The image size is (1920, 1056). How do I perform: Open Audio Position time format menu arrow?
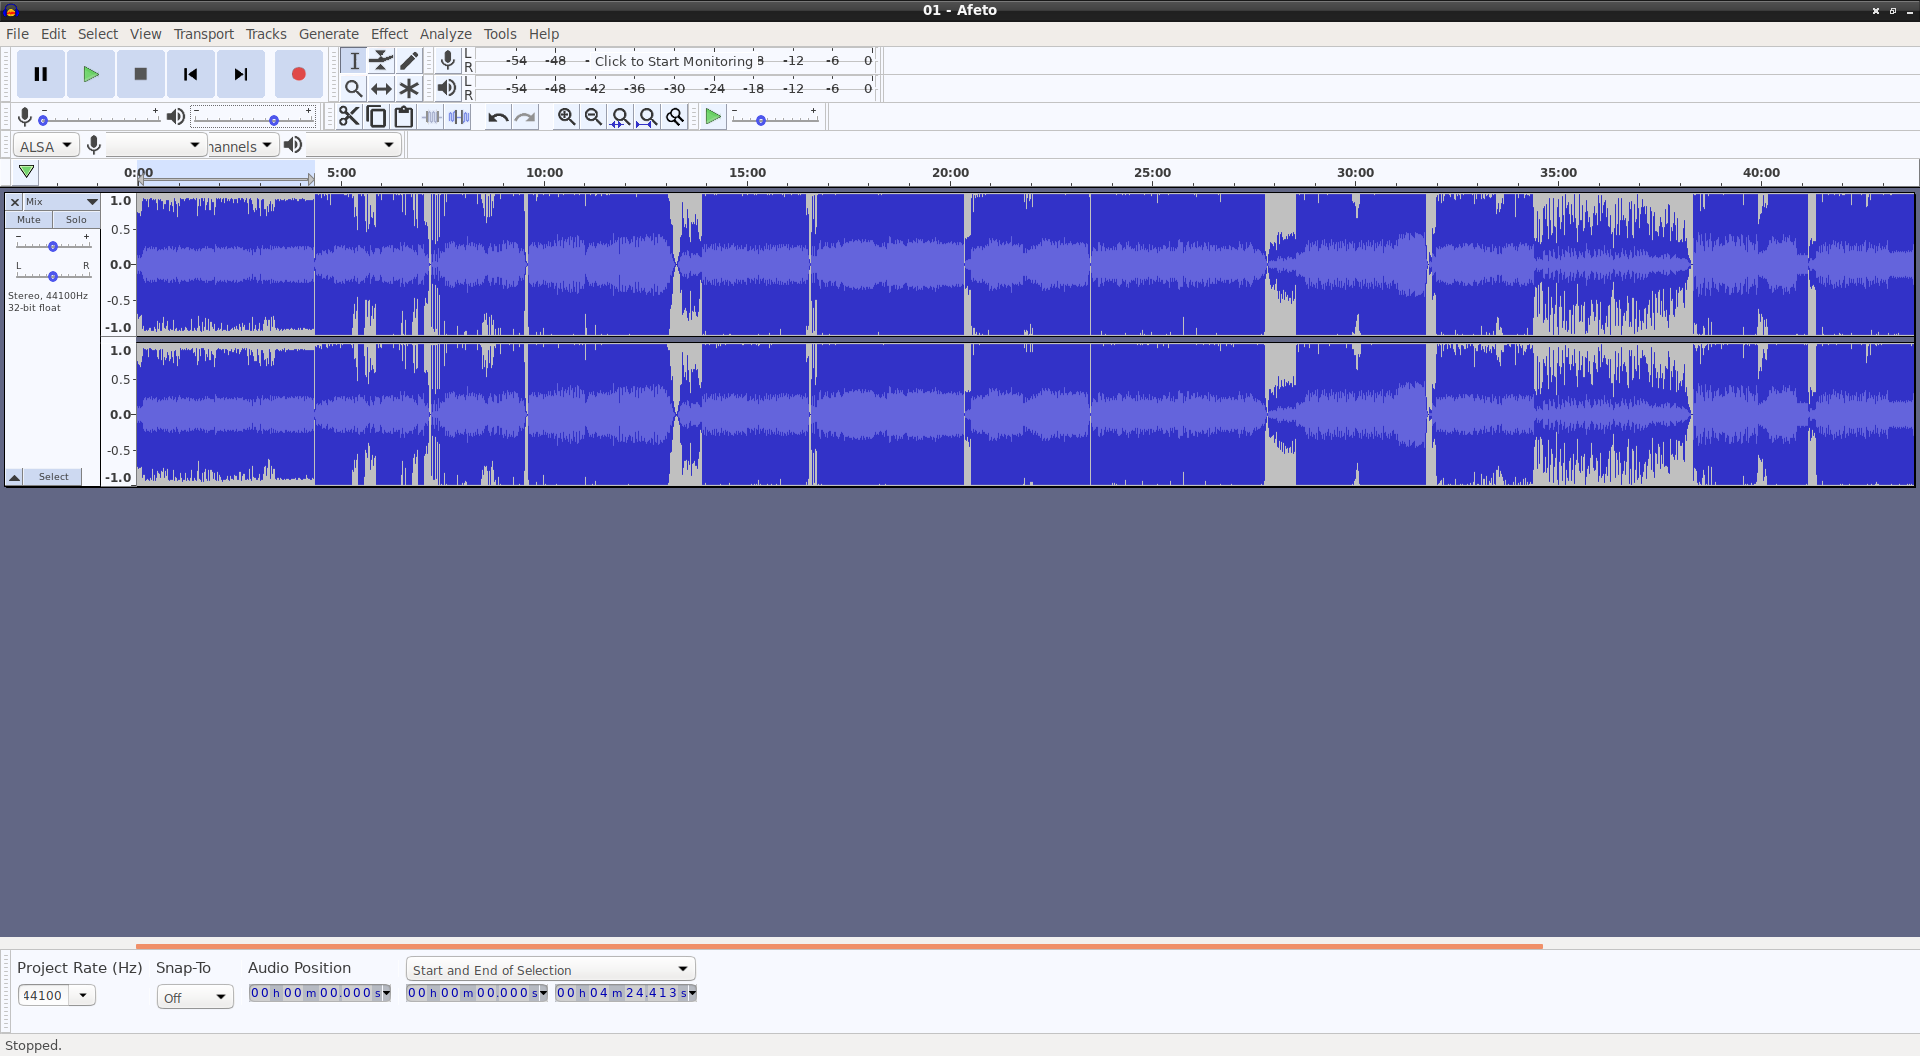coord(386,993)
